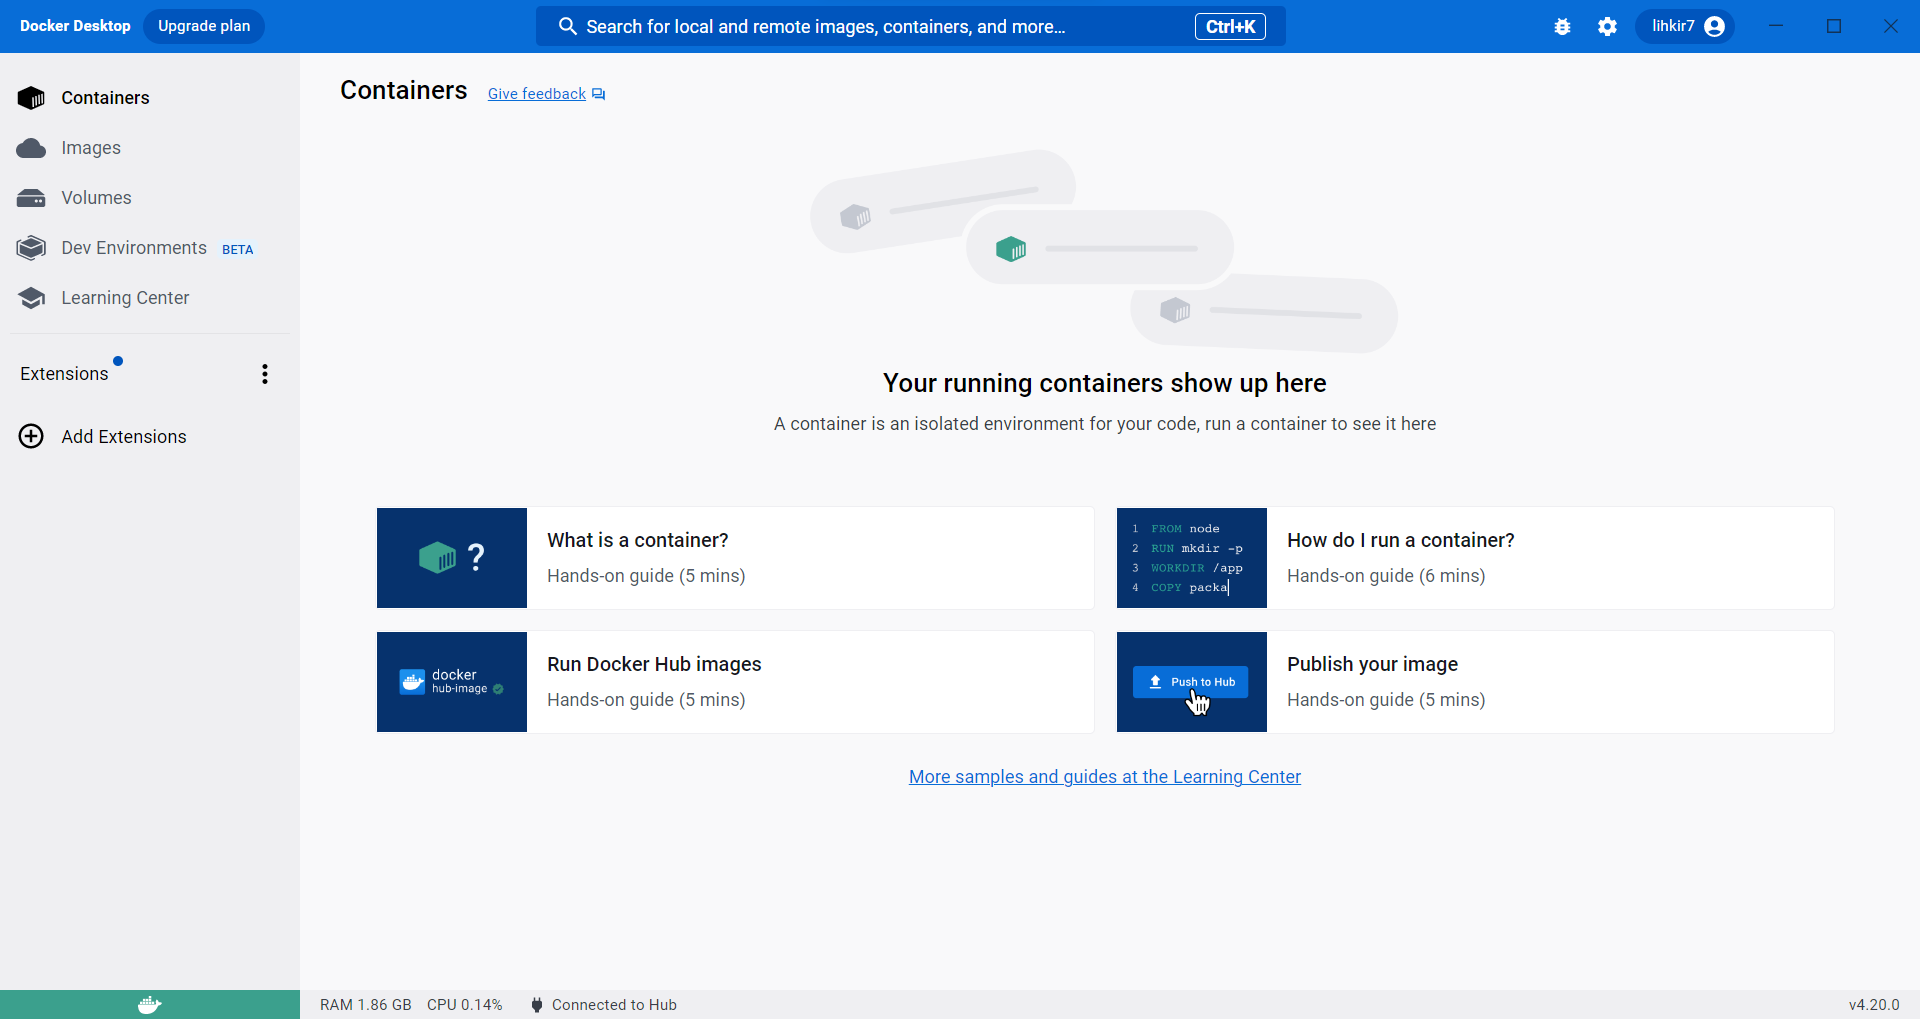1920x1019 pixels.
Task: Click the Docker whale status icon
Action: [x=150, y=1005]
